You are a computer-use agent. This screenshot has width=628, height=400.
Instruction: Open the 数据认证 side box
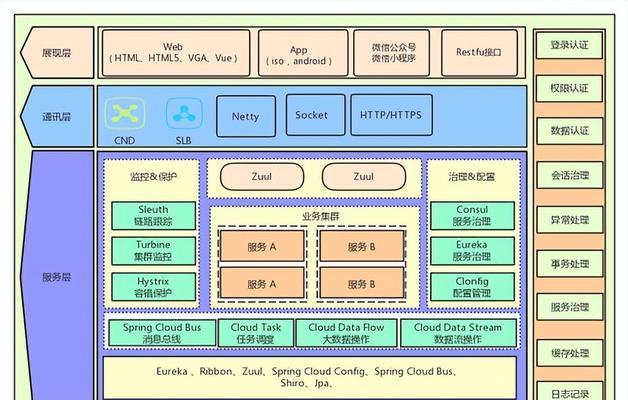click(x=569, y=131)
